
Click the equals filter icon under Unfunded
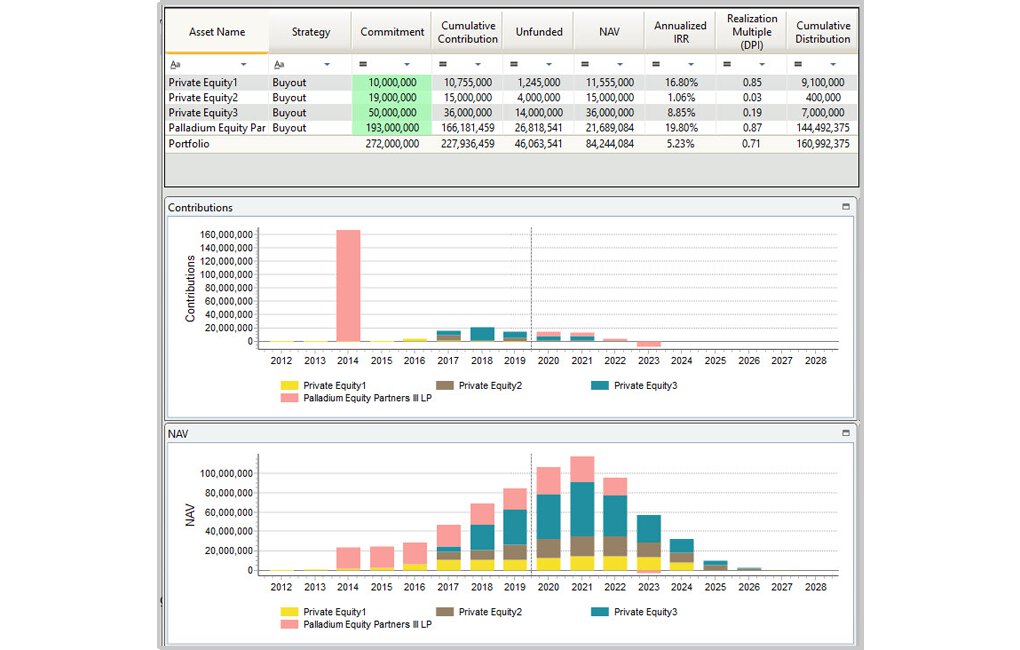pyautogui.click(x=513, y=64)
